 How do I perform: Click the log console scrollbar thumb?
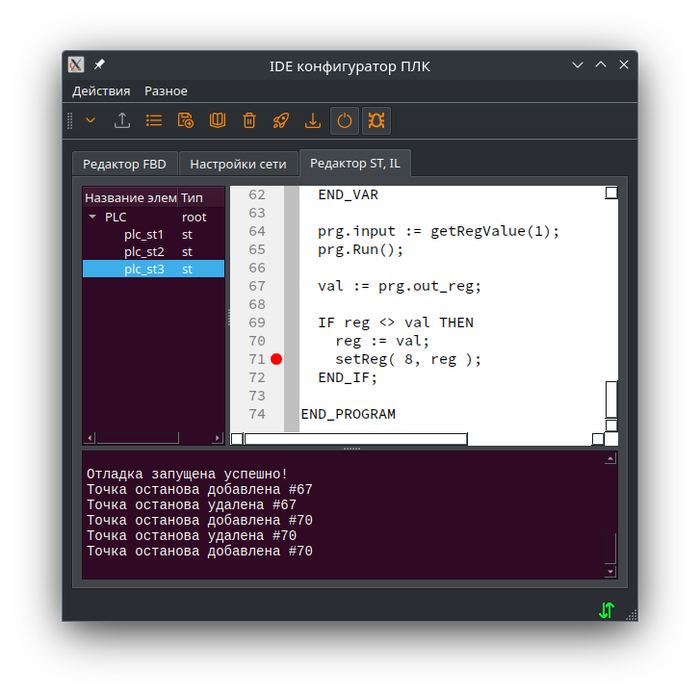(x=610, y=548)
